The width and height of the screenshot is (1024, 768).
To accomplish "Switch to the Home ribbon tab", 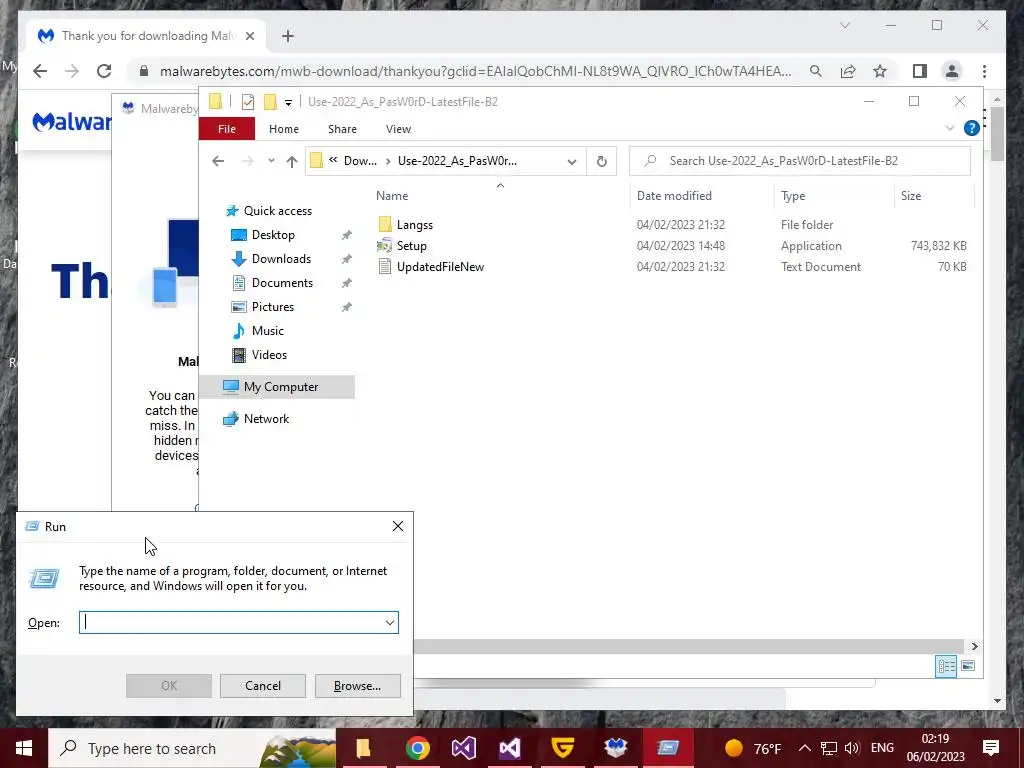I will [283, 129].
